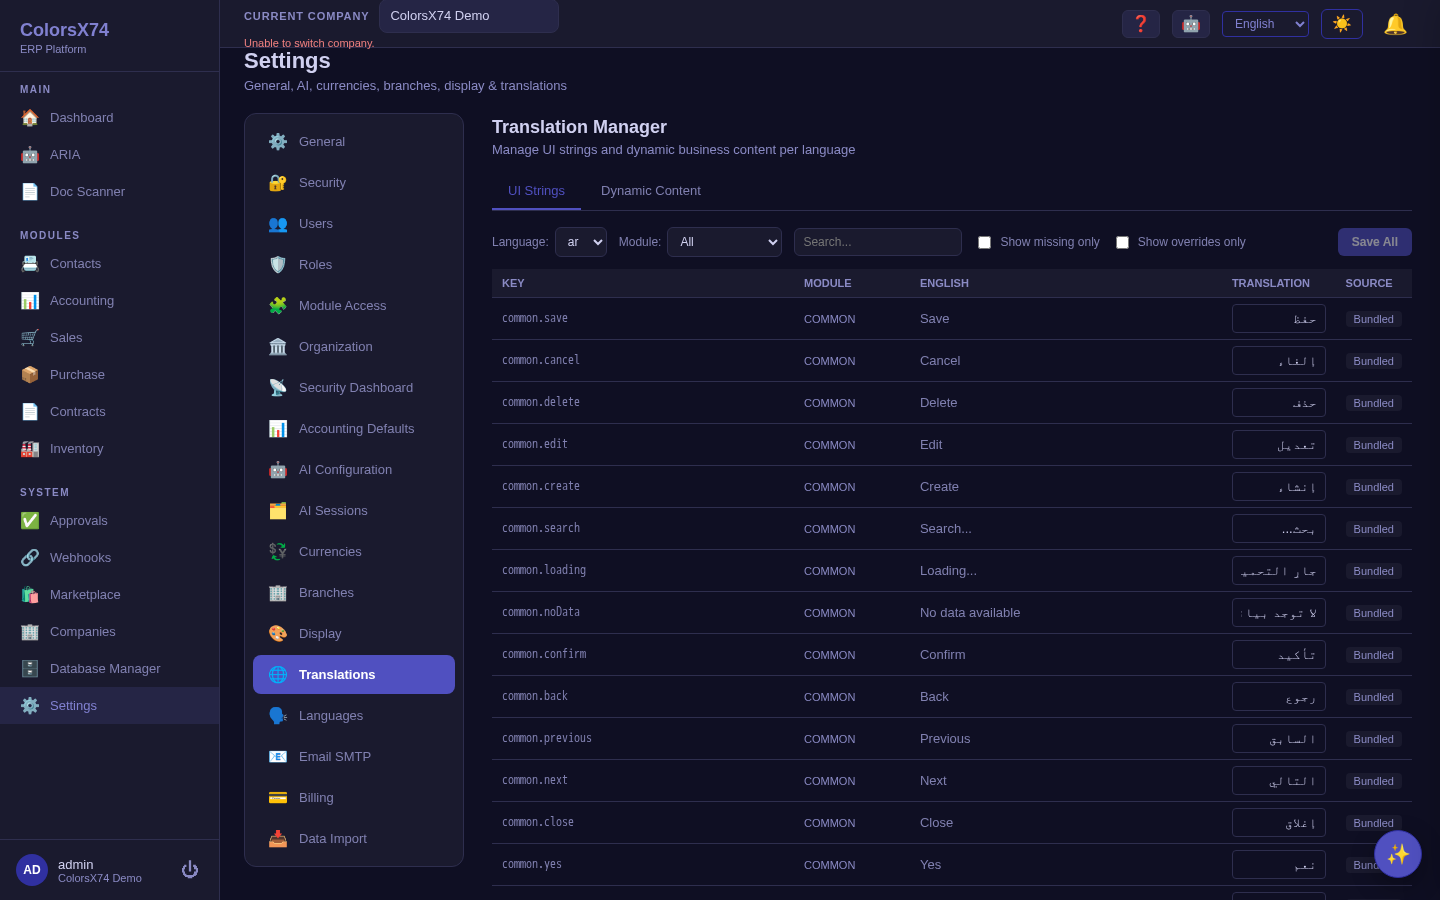Viewport: 1440px width, 900px height.
Task: Select Translations settings item
Action: point(354,675)
